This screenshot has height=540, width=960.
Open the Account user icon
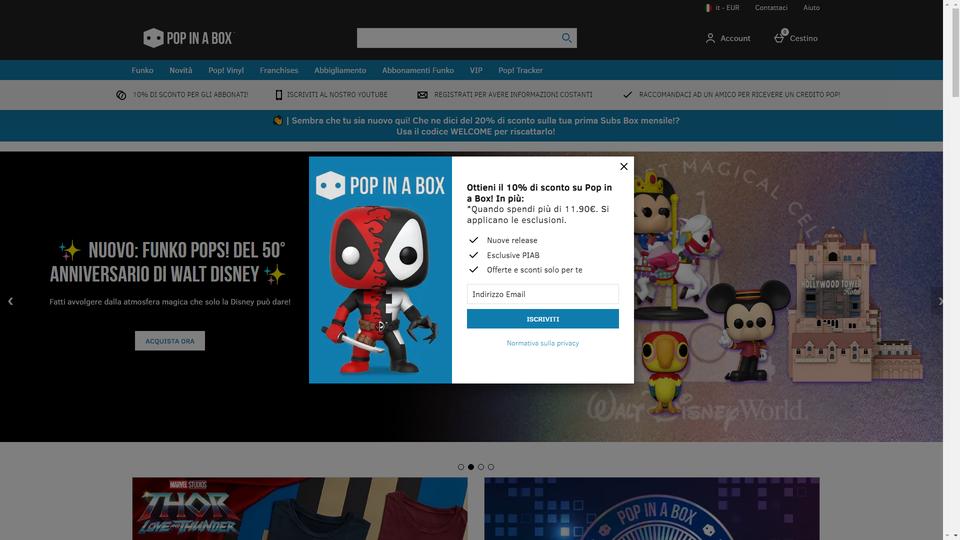[710, 38]
